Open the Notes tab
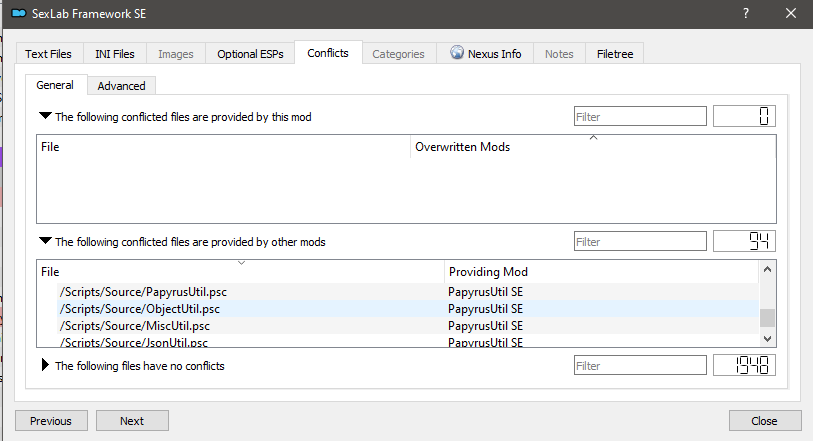 pyautogui.click(x=559, y=54)
